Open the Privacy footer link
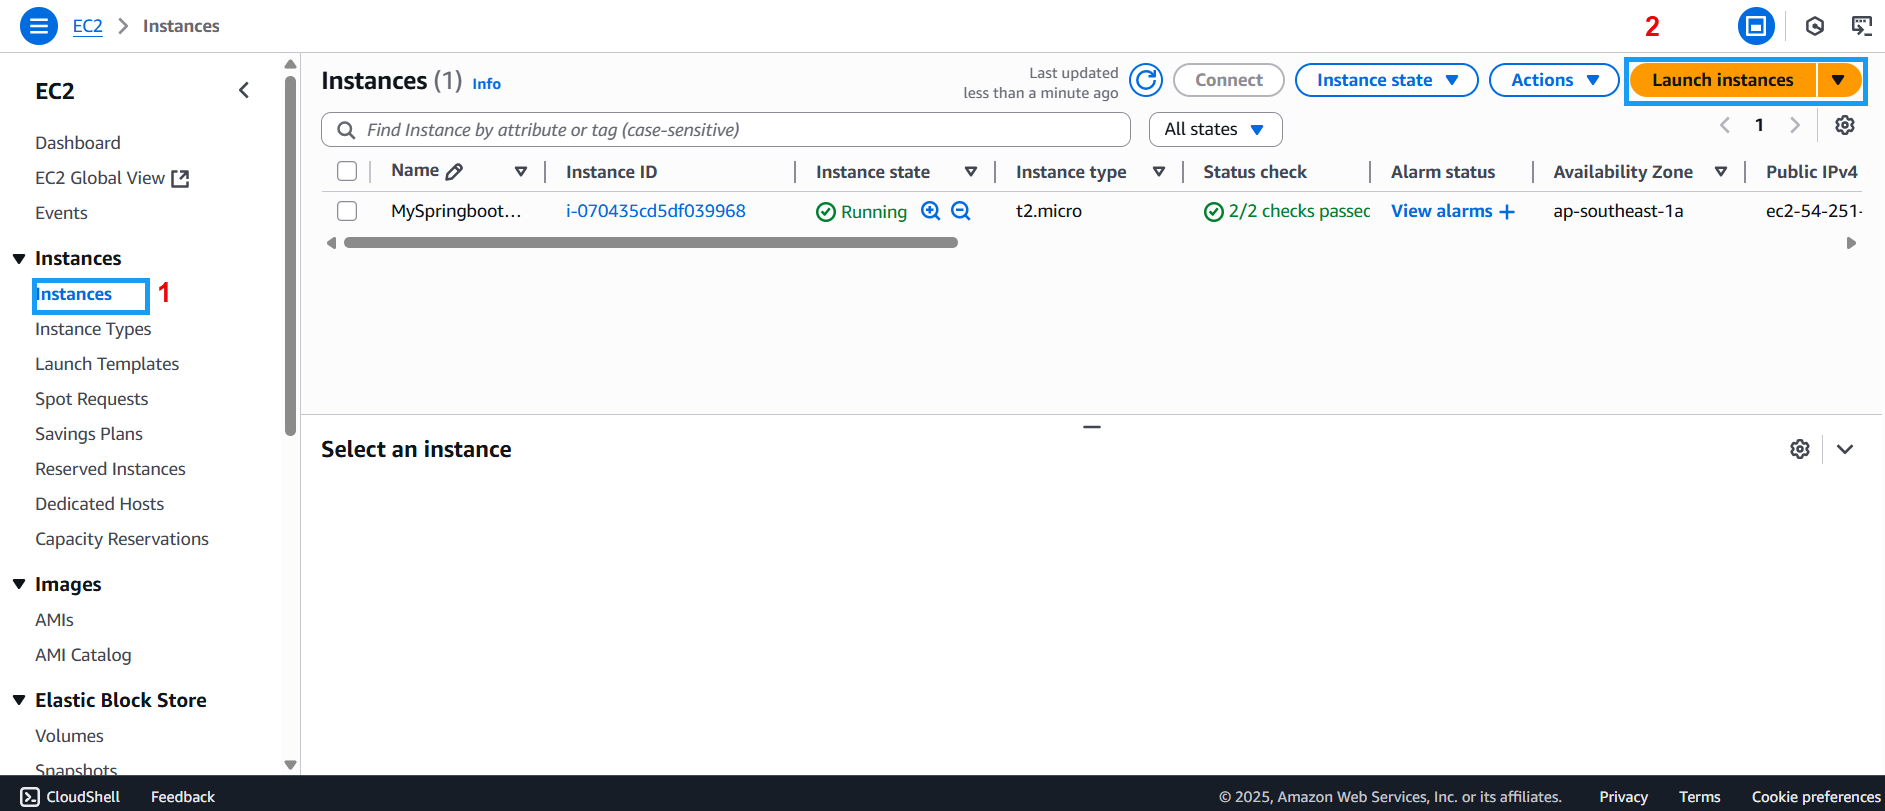The width and height of the screenshot is (1885, 811). (x=1623, y=797)
